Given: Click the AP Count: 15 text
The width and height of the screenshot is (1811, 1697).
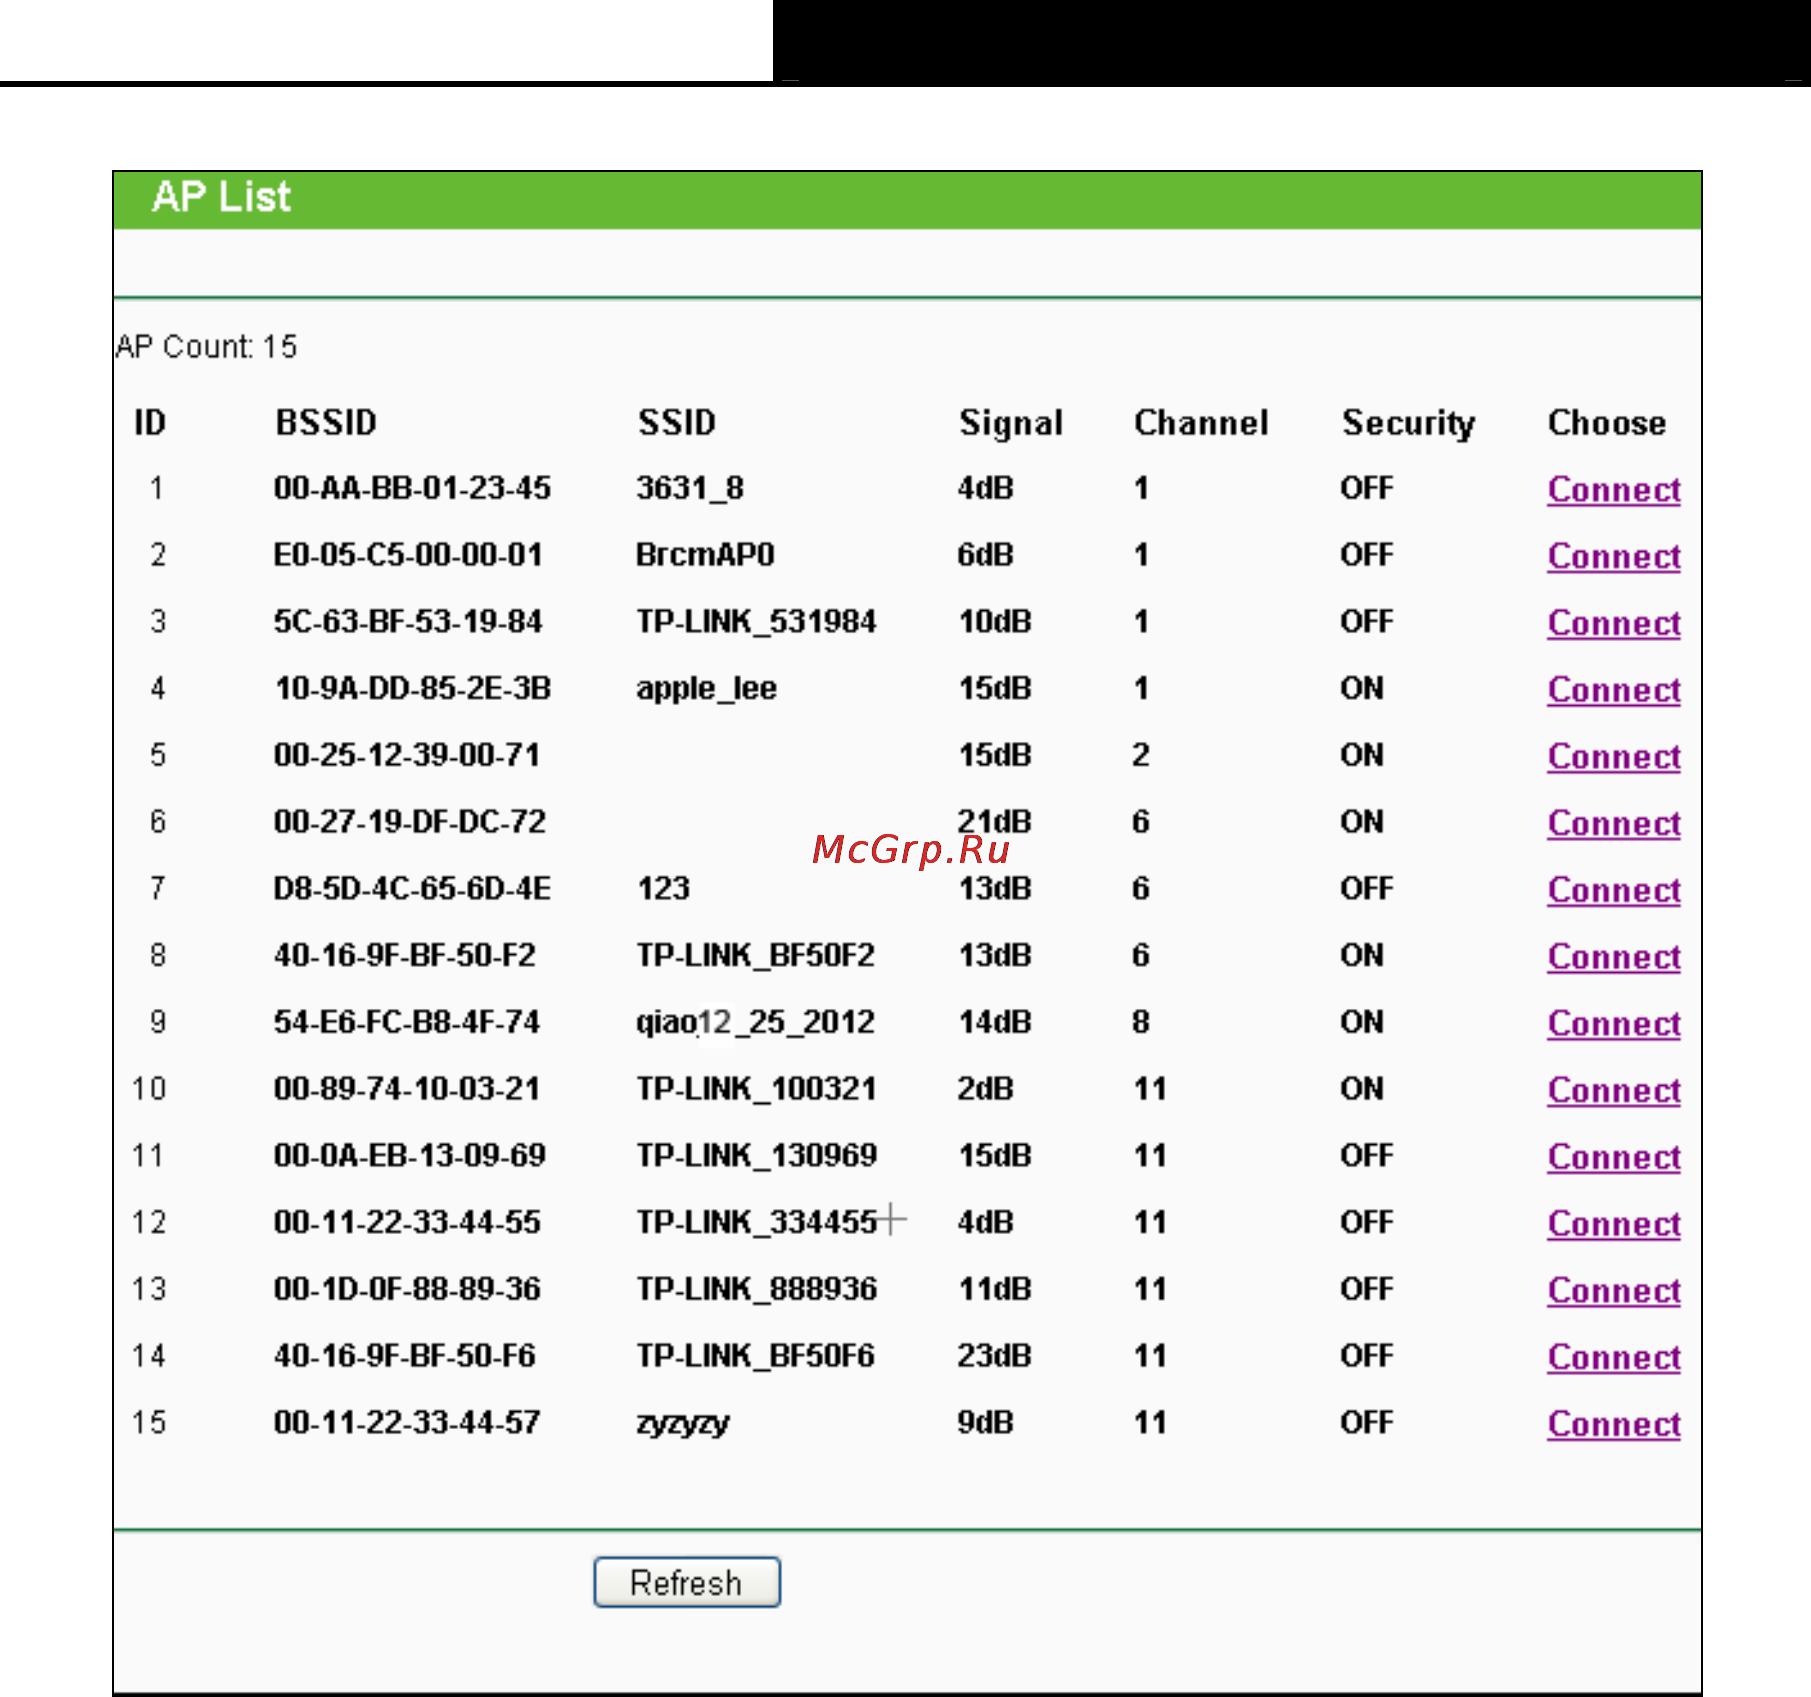Looking at the screenshot, I should point(207,346).
